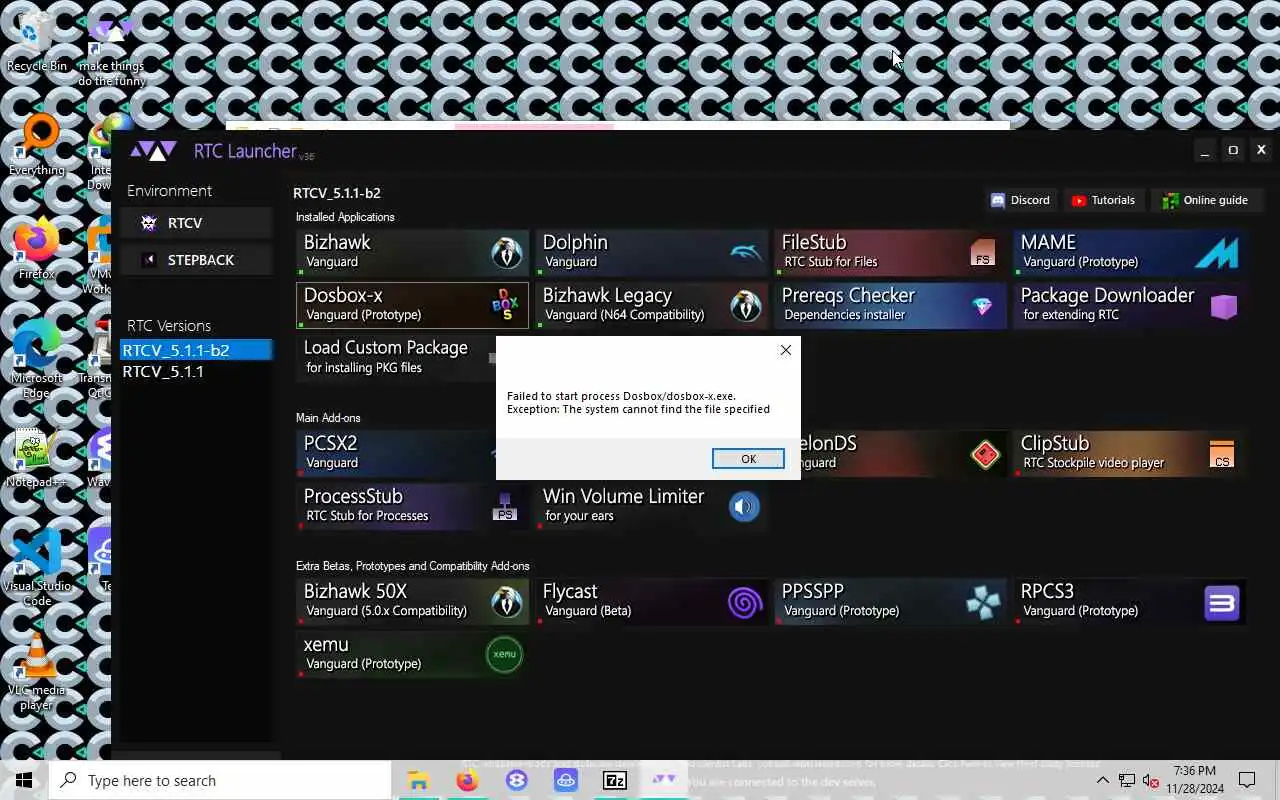Open the Discord link button

click(1020, 200)
